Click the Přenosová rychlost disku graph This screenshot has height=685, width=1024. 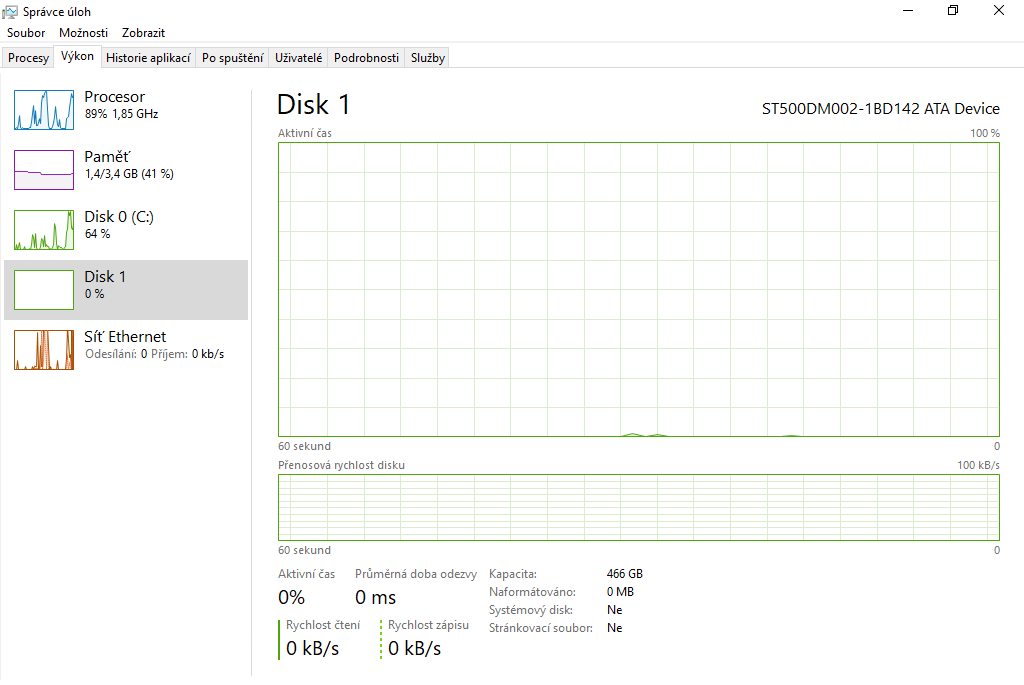[638, 507]
